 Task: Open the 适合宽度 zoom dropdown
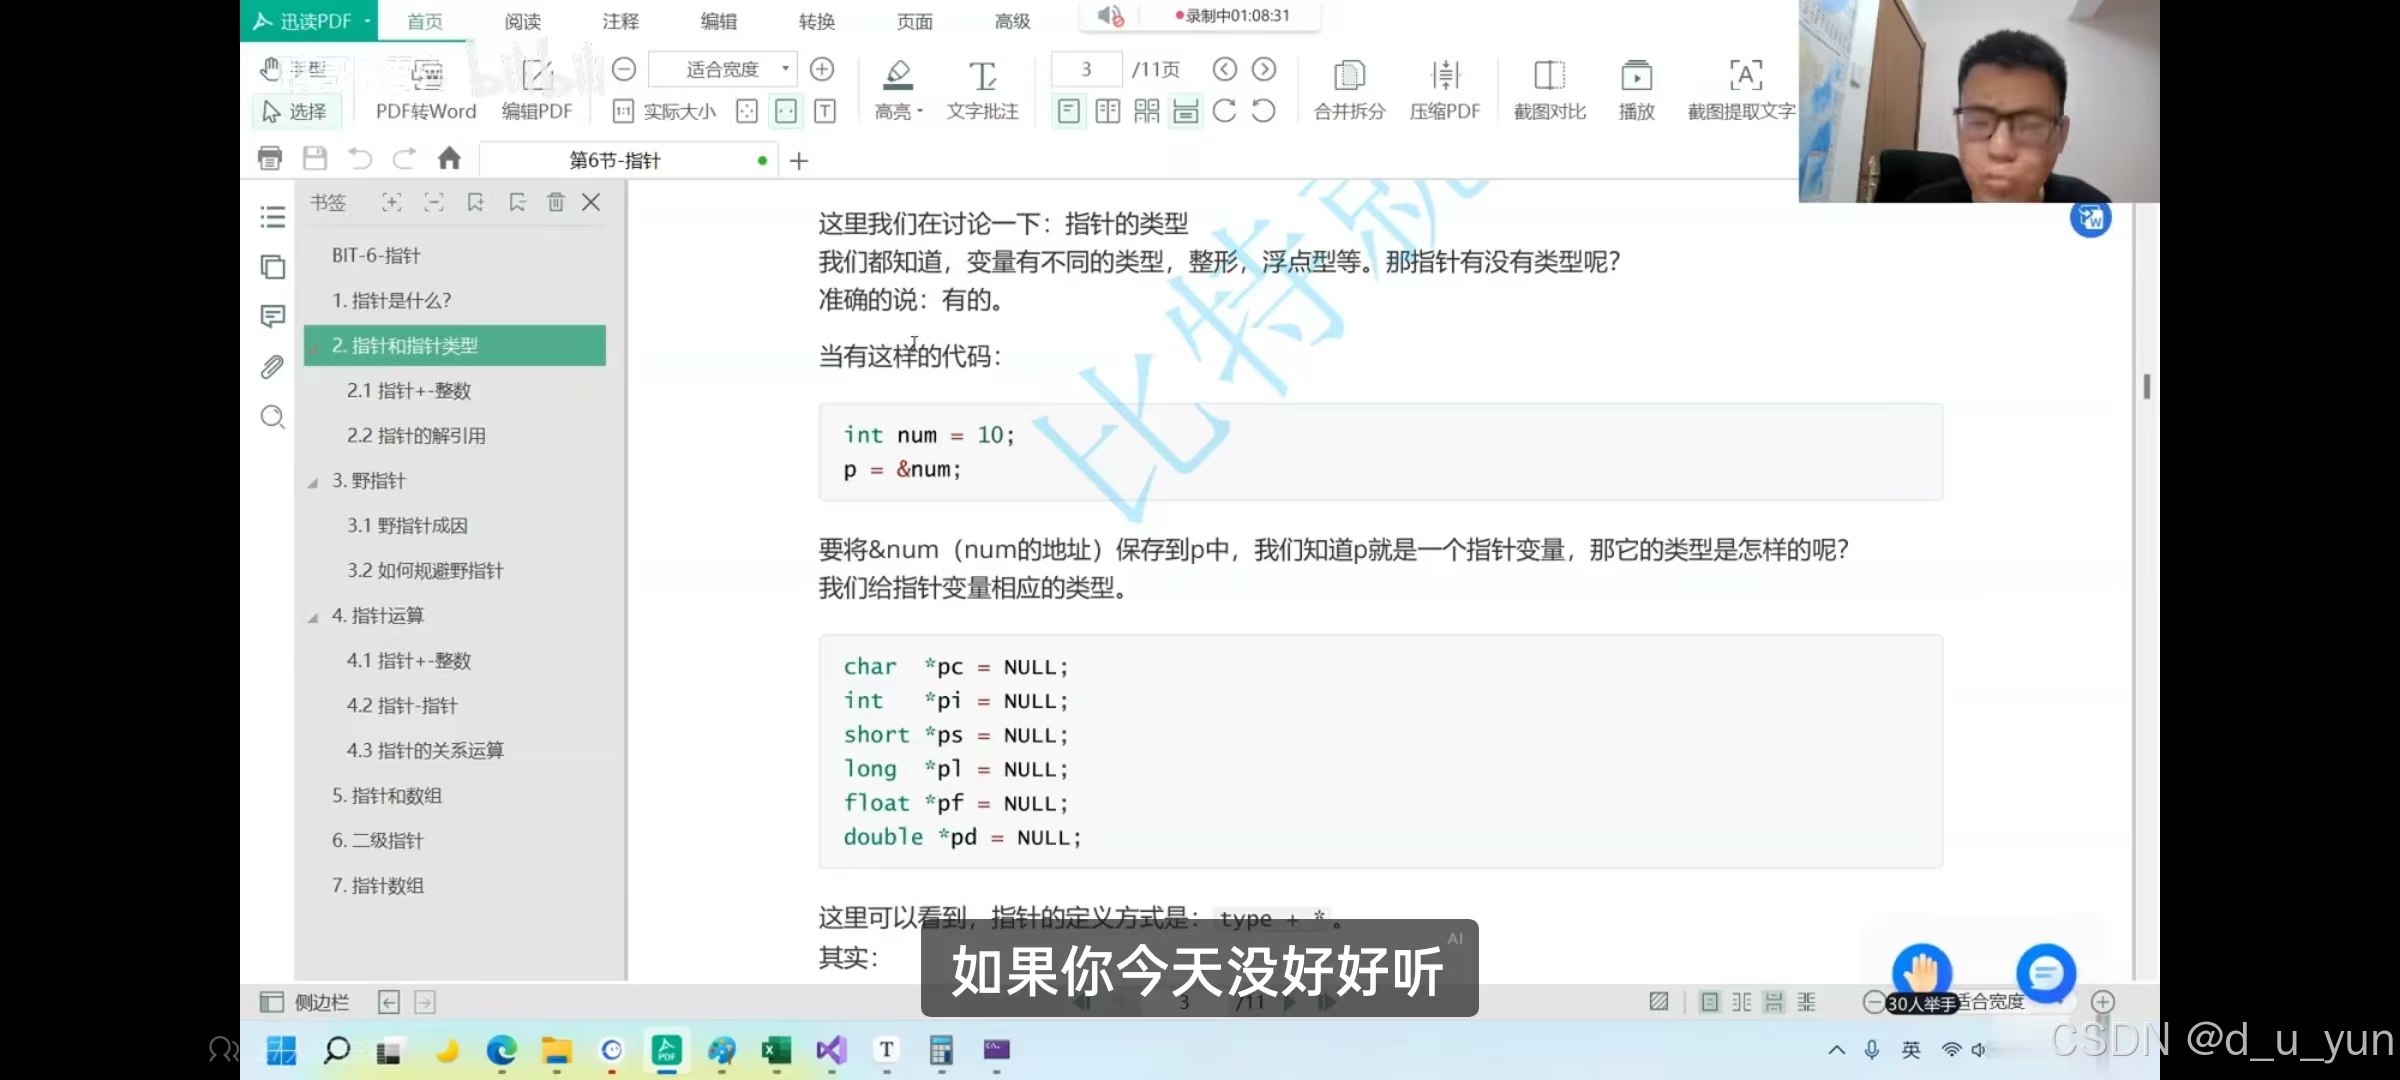coord(785,69)
